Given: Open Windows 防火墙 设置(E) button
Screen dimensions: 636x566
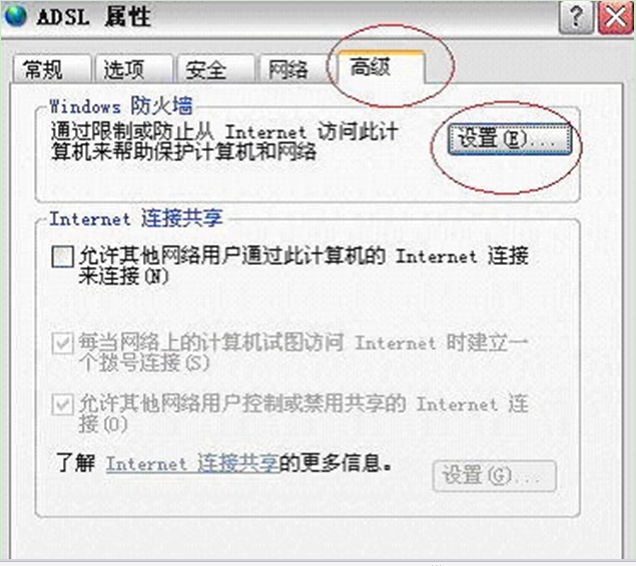Looking at the screenshot, I should 509,139.
